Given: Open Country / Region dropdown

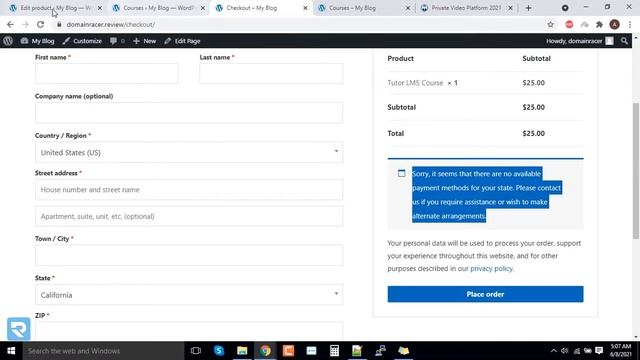Looking at the screenshot, I should [189, 152].
